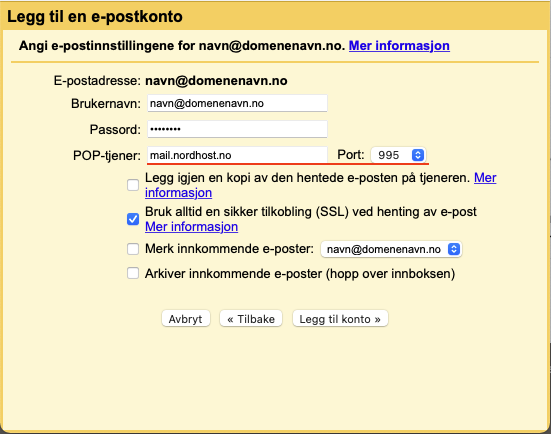This screenshot has height=434, width=551.
Task: Click the Brukernavn: field label
Action: pos(106,104)
